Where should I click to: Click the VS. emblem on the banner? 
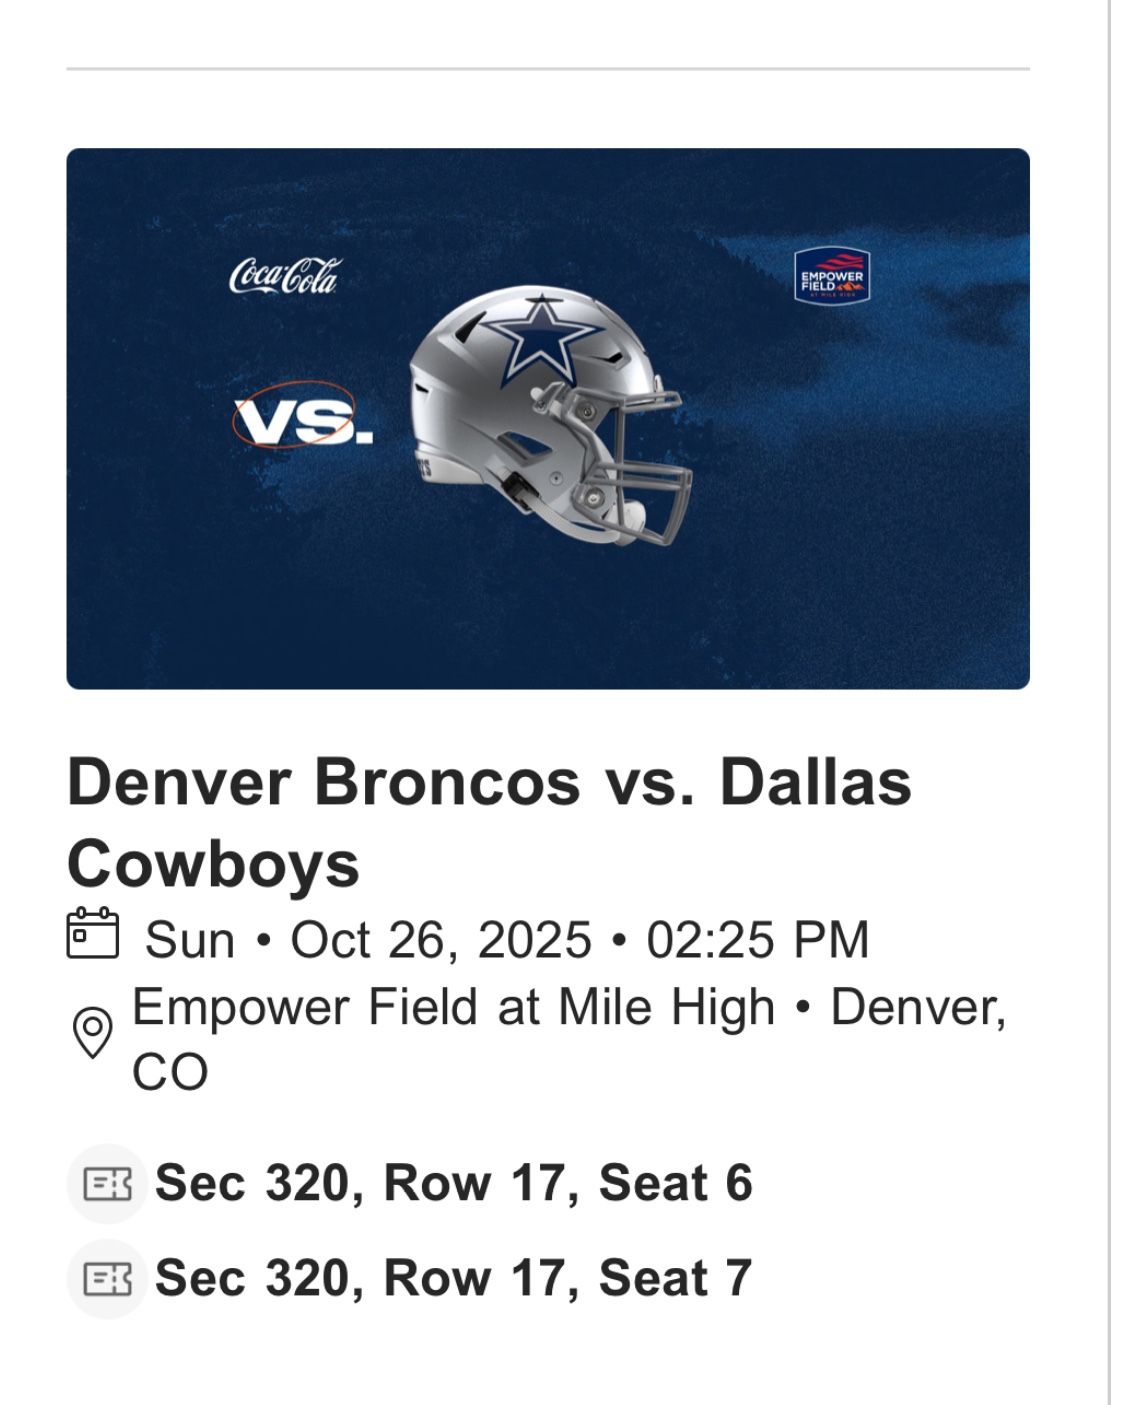[x=300, y=416]
